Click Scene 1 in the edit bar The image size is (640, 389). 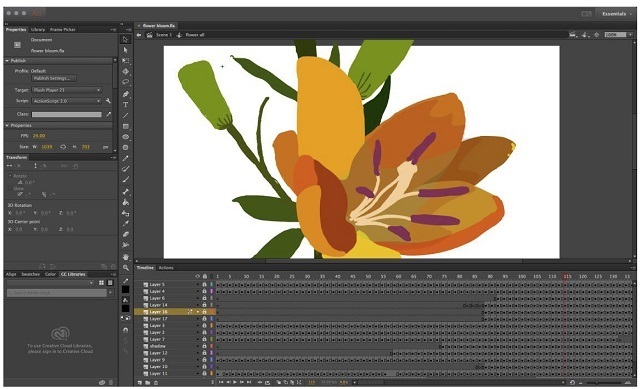pos(164,35)
